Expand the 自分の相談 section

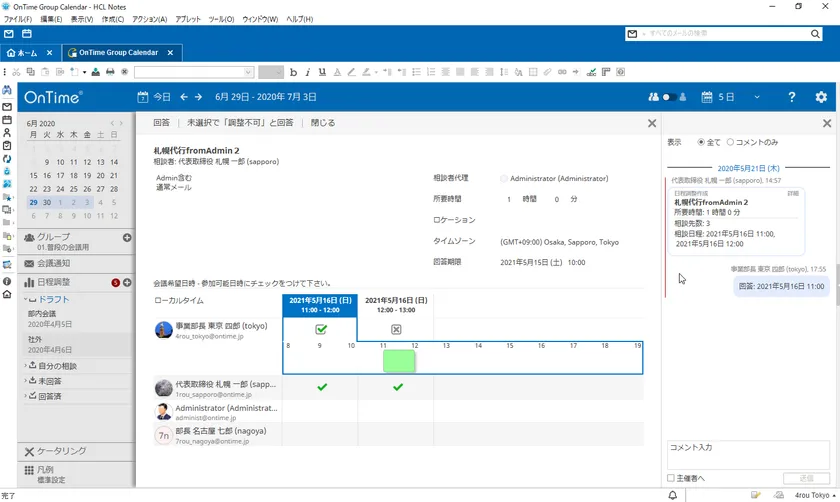(27, 366)
